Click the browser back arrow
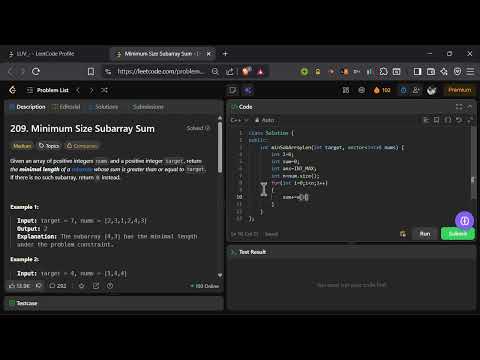 pyautogui.click(x=11, y=71)
